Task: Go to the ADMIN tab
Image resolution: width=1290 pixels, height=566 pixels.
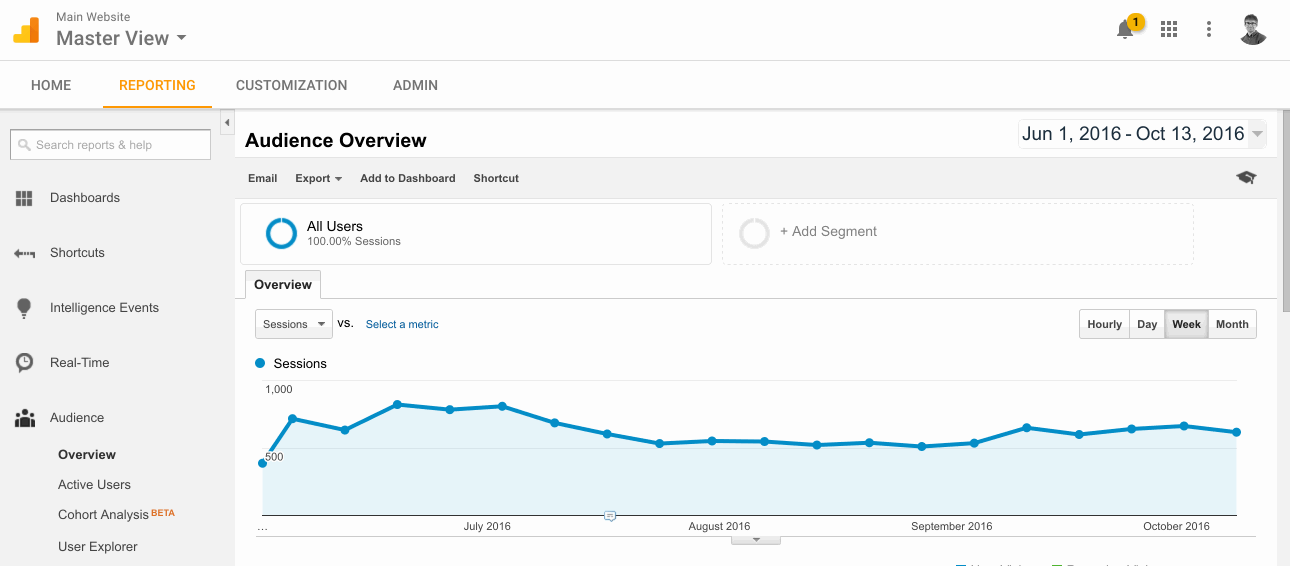Action: point(415,85)
